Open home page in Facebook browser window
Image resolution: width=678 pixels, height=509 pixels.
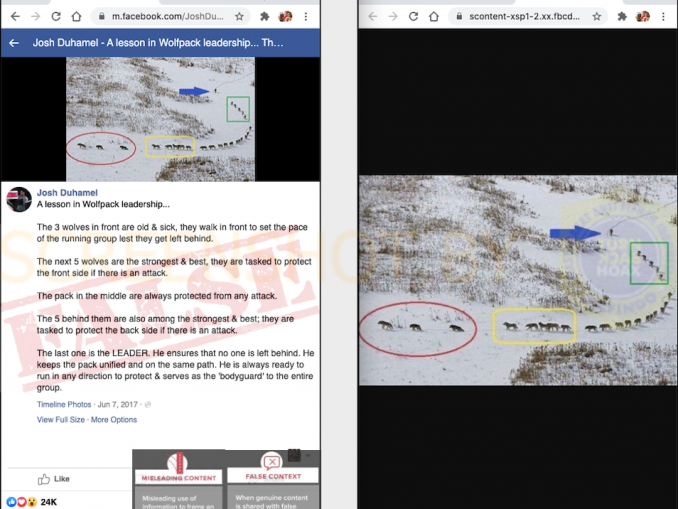tap(76, 16)
